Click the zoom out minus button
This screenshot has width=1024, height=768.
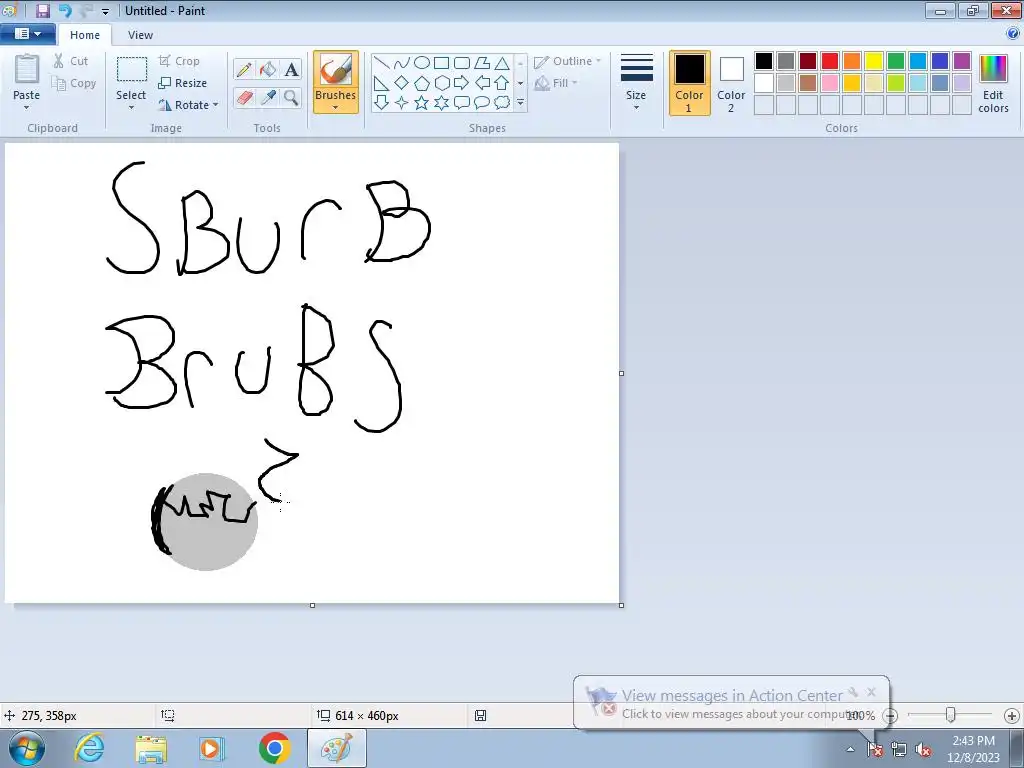tap(889, 716)
